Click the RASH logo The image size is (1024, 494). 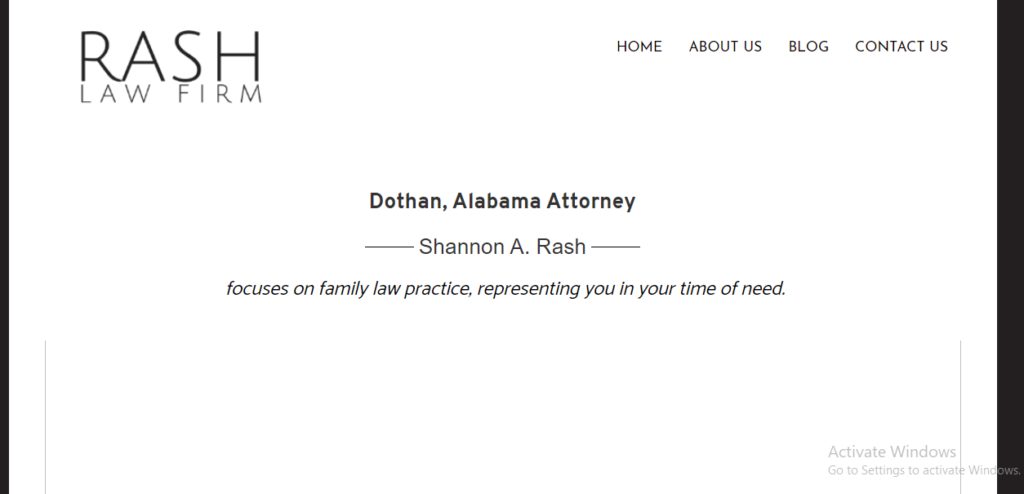[170, 57]
